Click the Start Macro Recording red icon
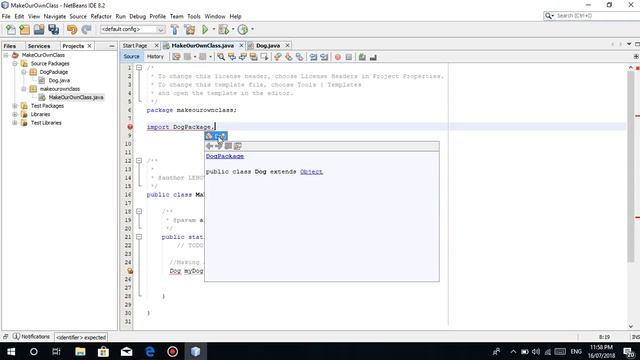 tap(338, 57)
